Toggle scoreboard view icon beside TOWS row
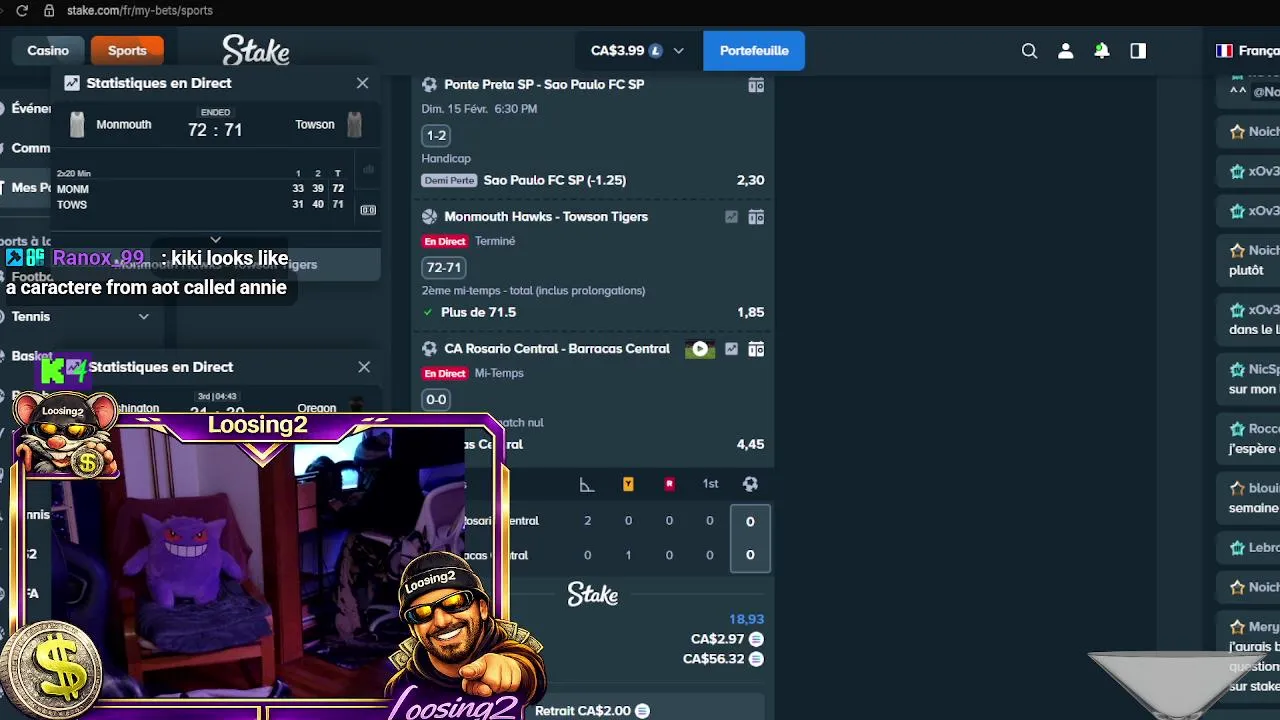 click(x=368, y=210)
